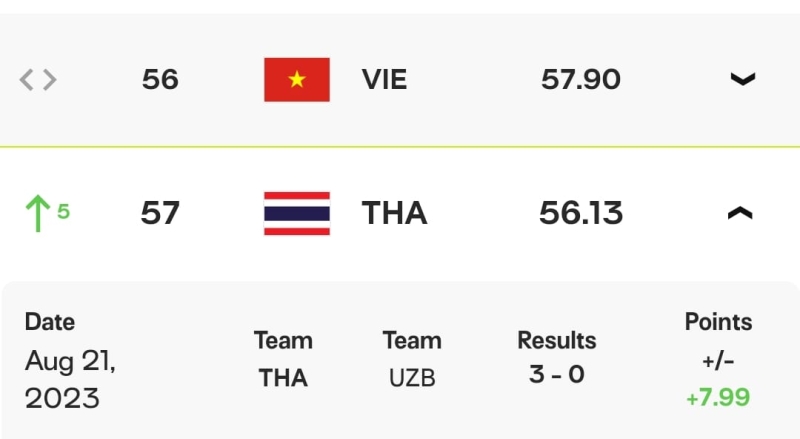Click the green up arrow rank change icon
The image size is (800, 439).
(38, 214)
